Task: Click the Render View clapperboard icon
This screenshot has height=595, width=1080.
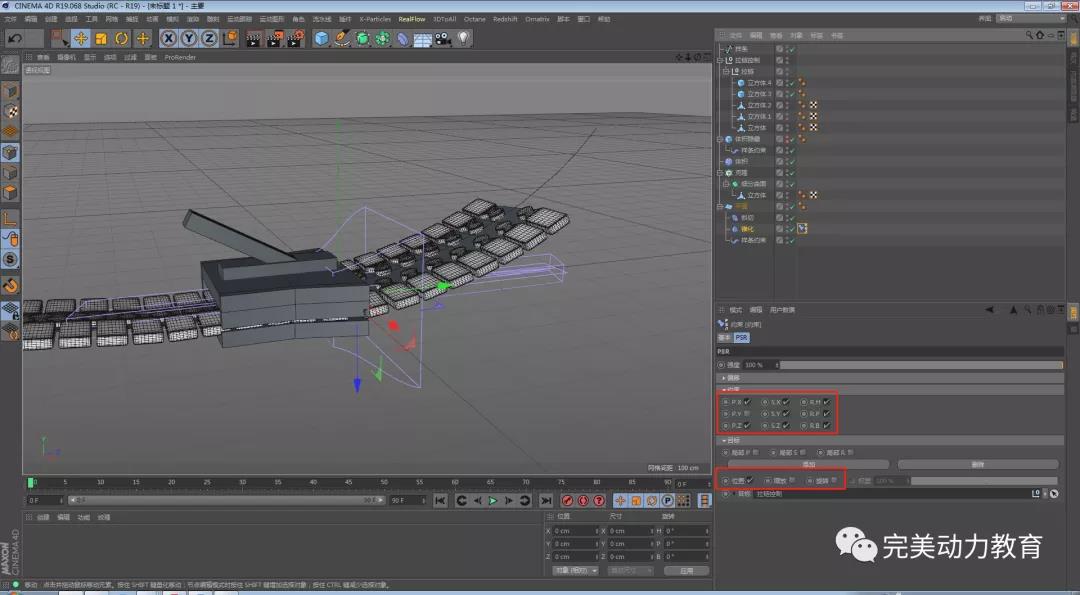Action: coord(253,38)
